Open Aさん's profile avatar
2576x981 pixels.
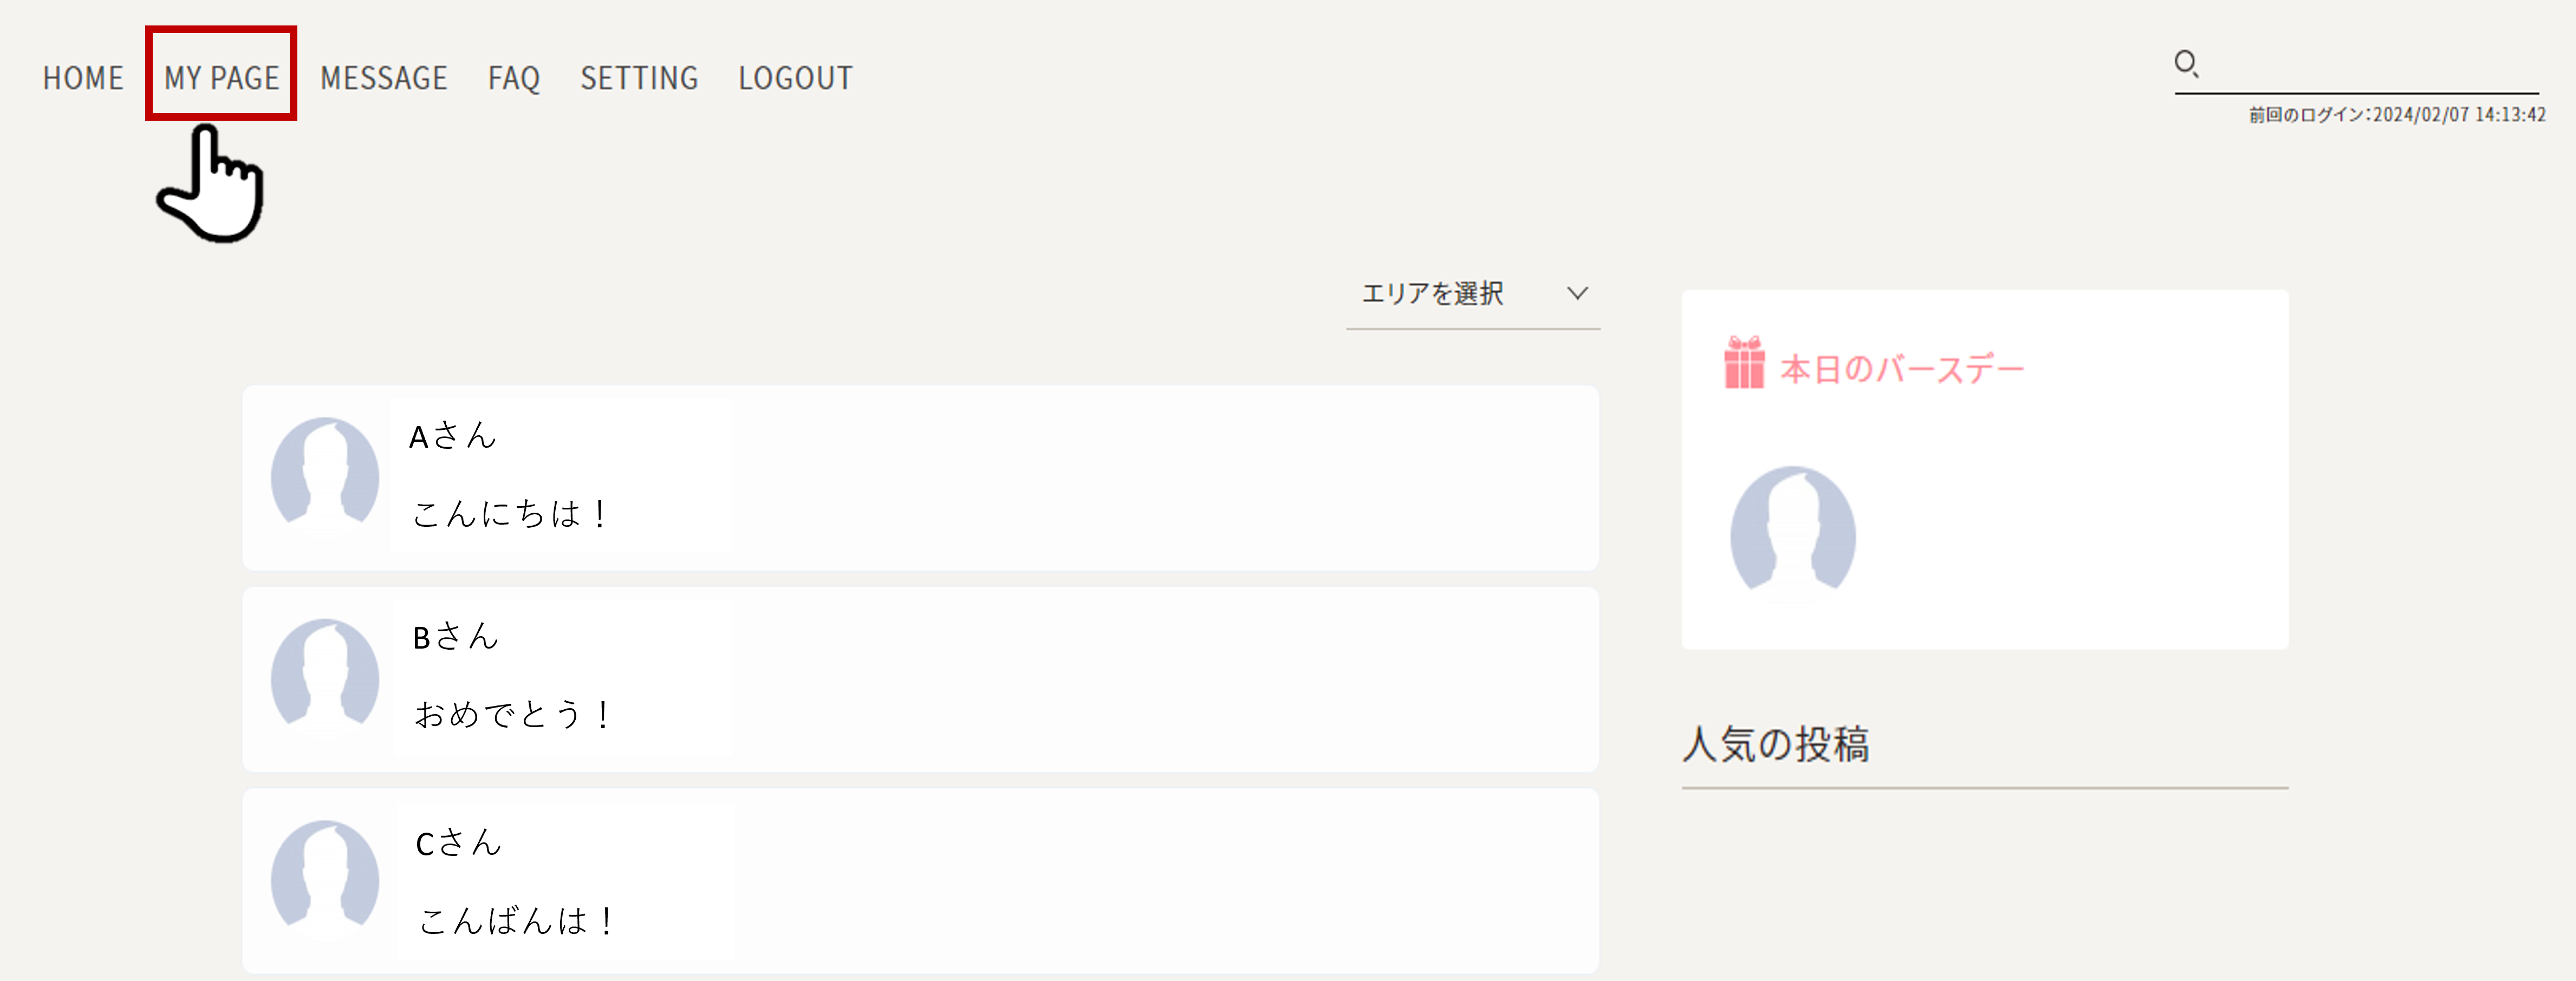pos(325,473)
